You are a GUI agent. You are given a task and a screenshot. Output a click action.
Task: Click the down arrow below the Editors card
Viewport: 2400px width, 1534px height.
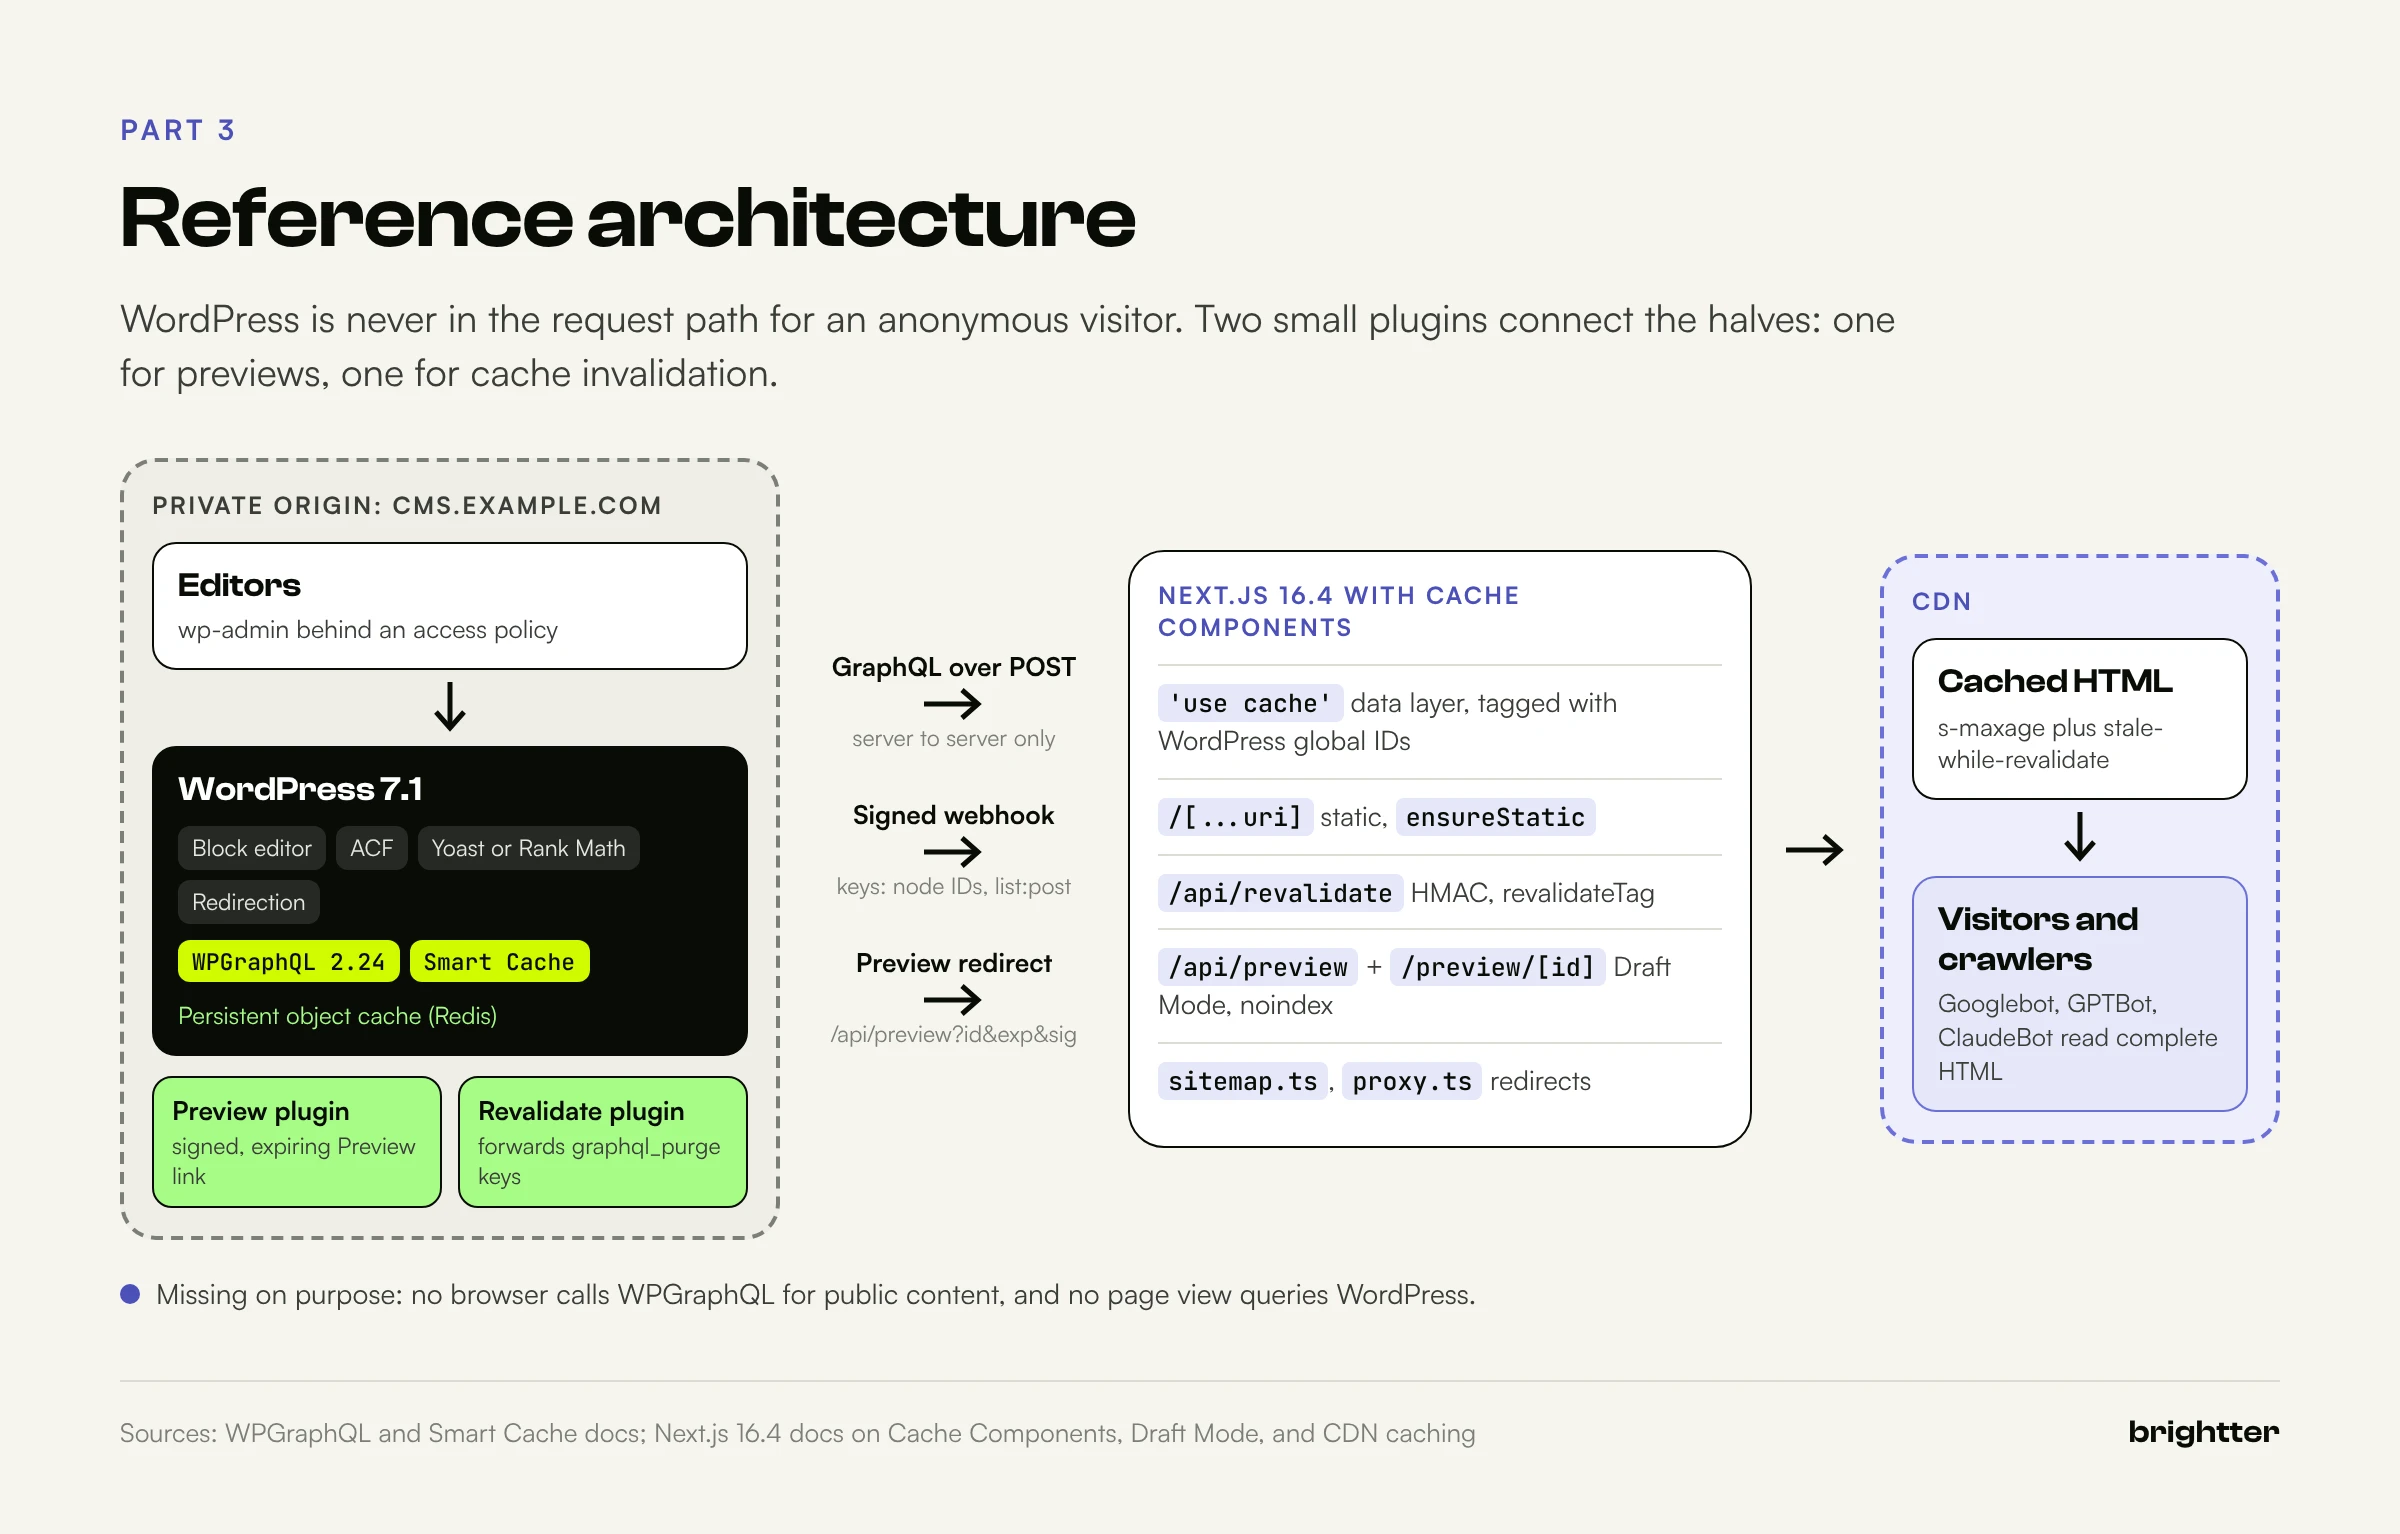pos(450,706)
